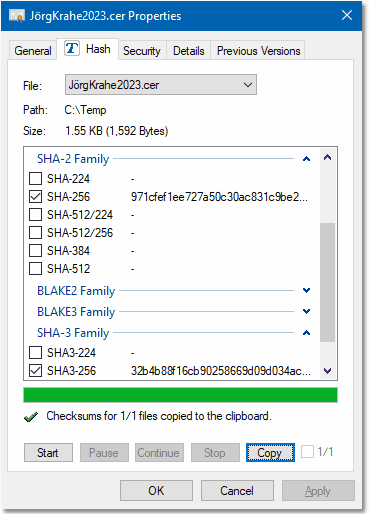Open the Security tab
Image resolution: width=369 pixels, height=516 pixels.
pyautogui.click(x=142, y=51)
